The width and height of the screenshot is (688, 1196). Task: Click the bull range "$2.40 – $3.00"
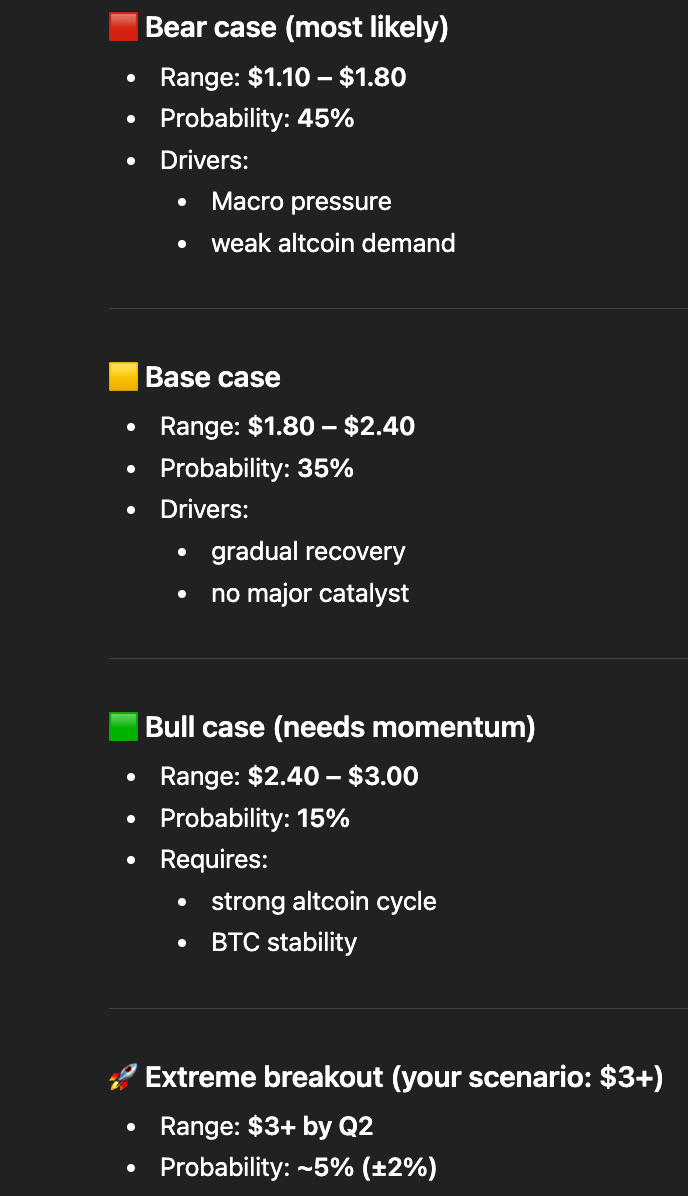pyautogui.click(x=333, y=777)
